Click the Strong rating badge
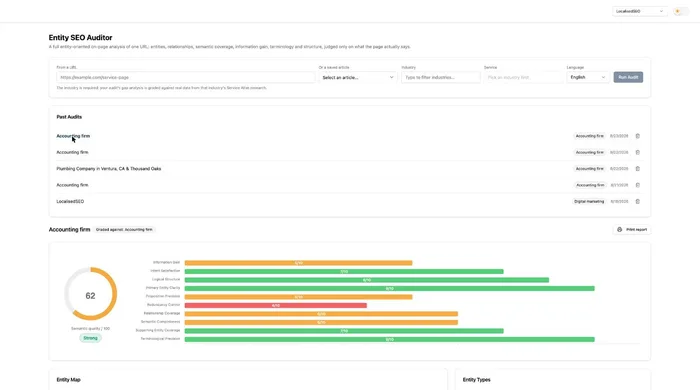Screen dimensions: 700x390 (91, 338)
